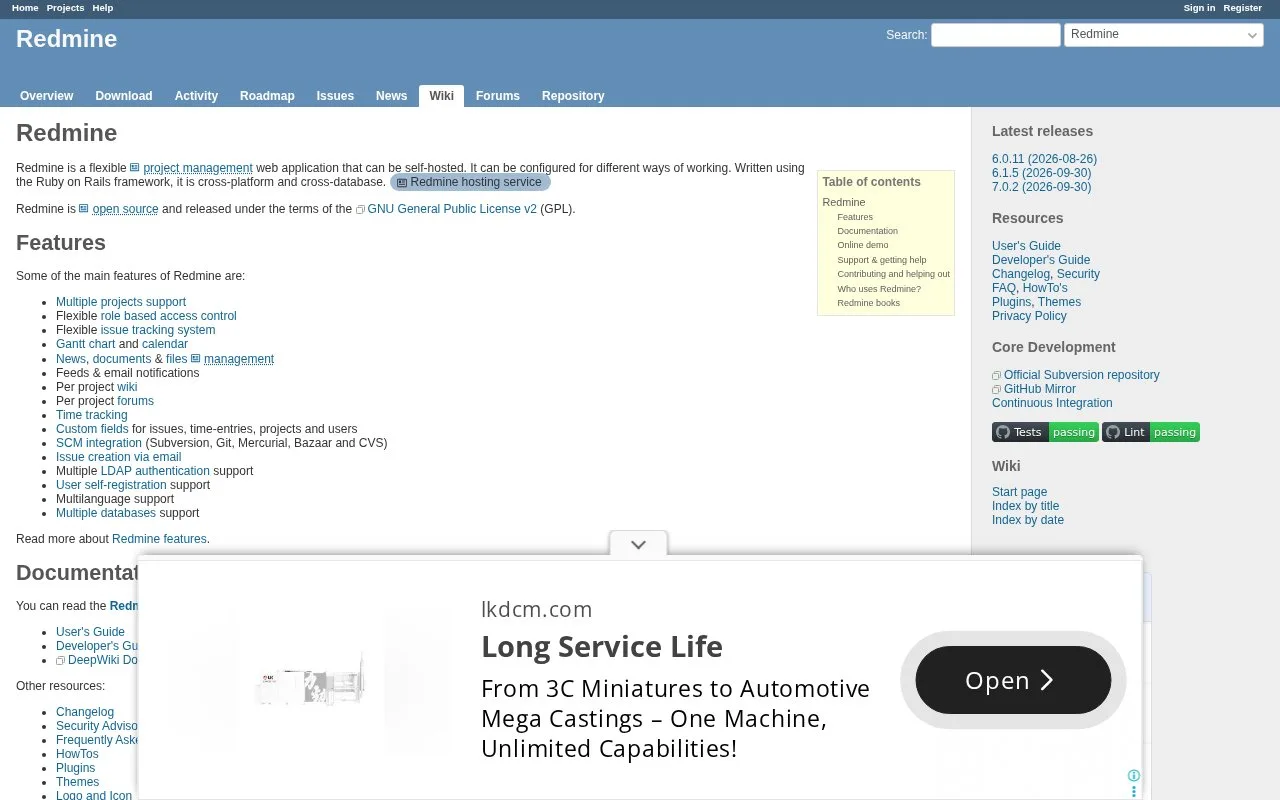Image resolution: width=1280 pixels, height=800 pixels.
Task: Click the Home menu item
Action: tap(25, 8)
